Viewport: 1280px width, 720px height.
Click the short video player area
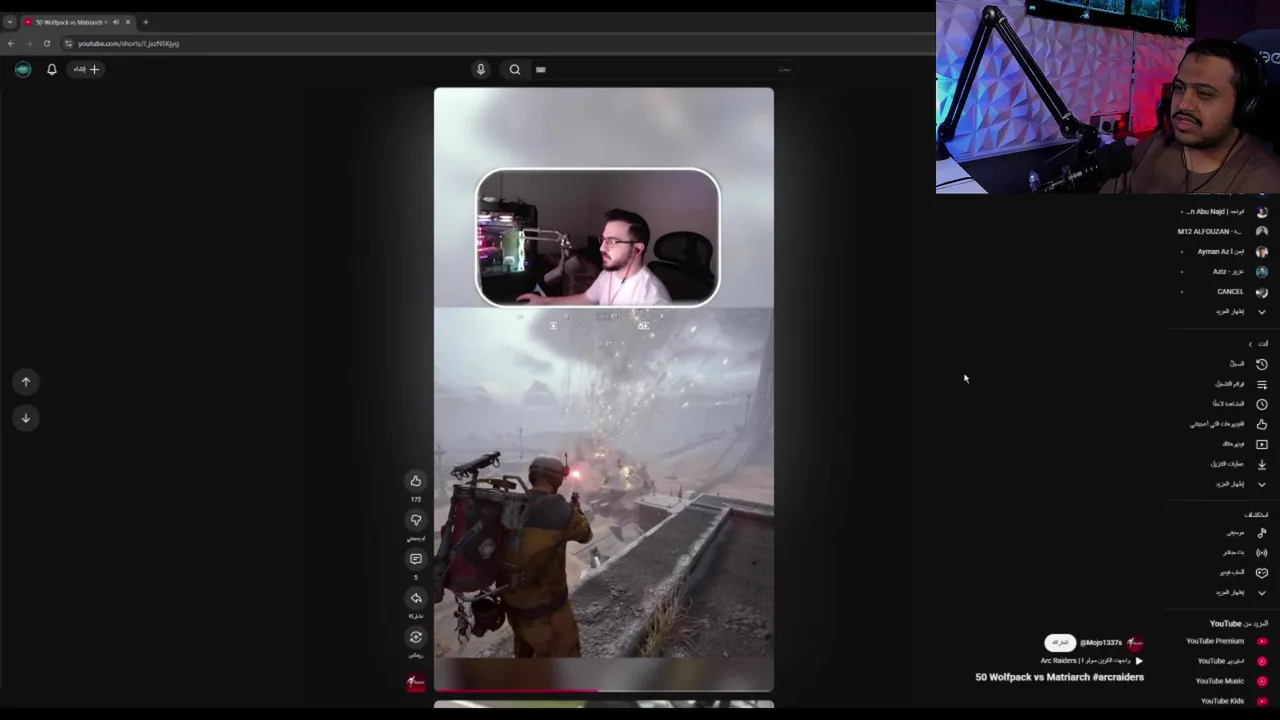pos(604,390)
